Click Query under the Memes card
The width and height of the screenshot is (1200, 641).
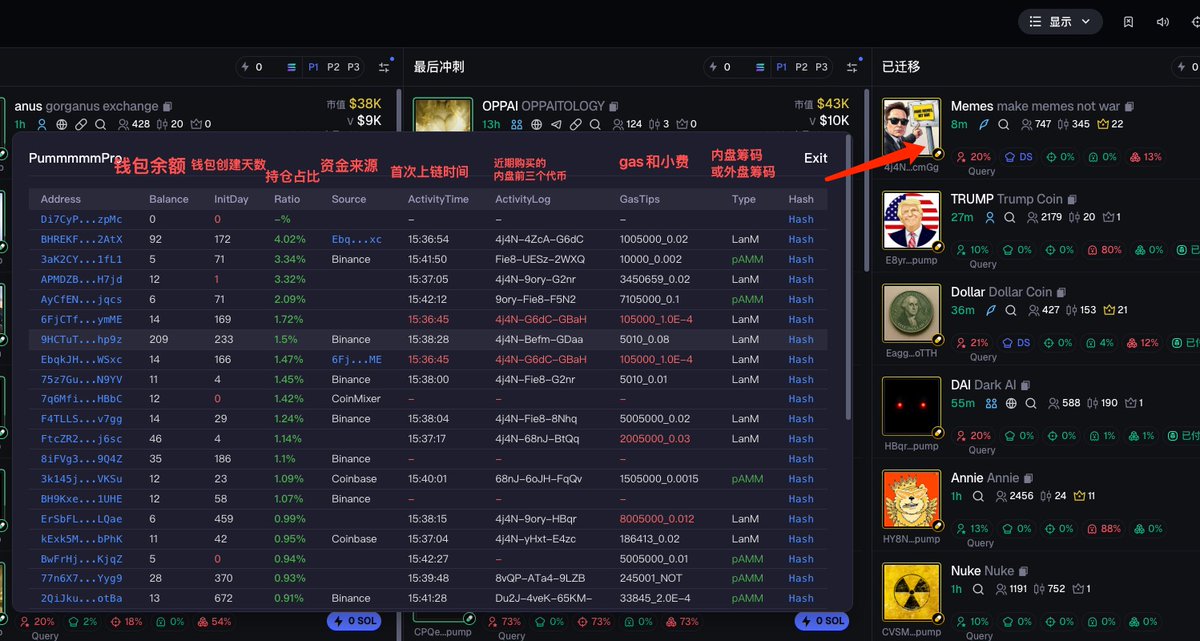982,171
